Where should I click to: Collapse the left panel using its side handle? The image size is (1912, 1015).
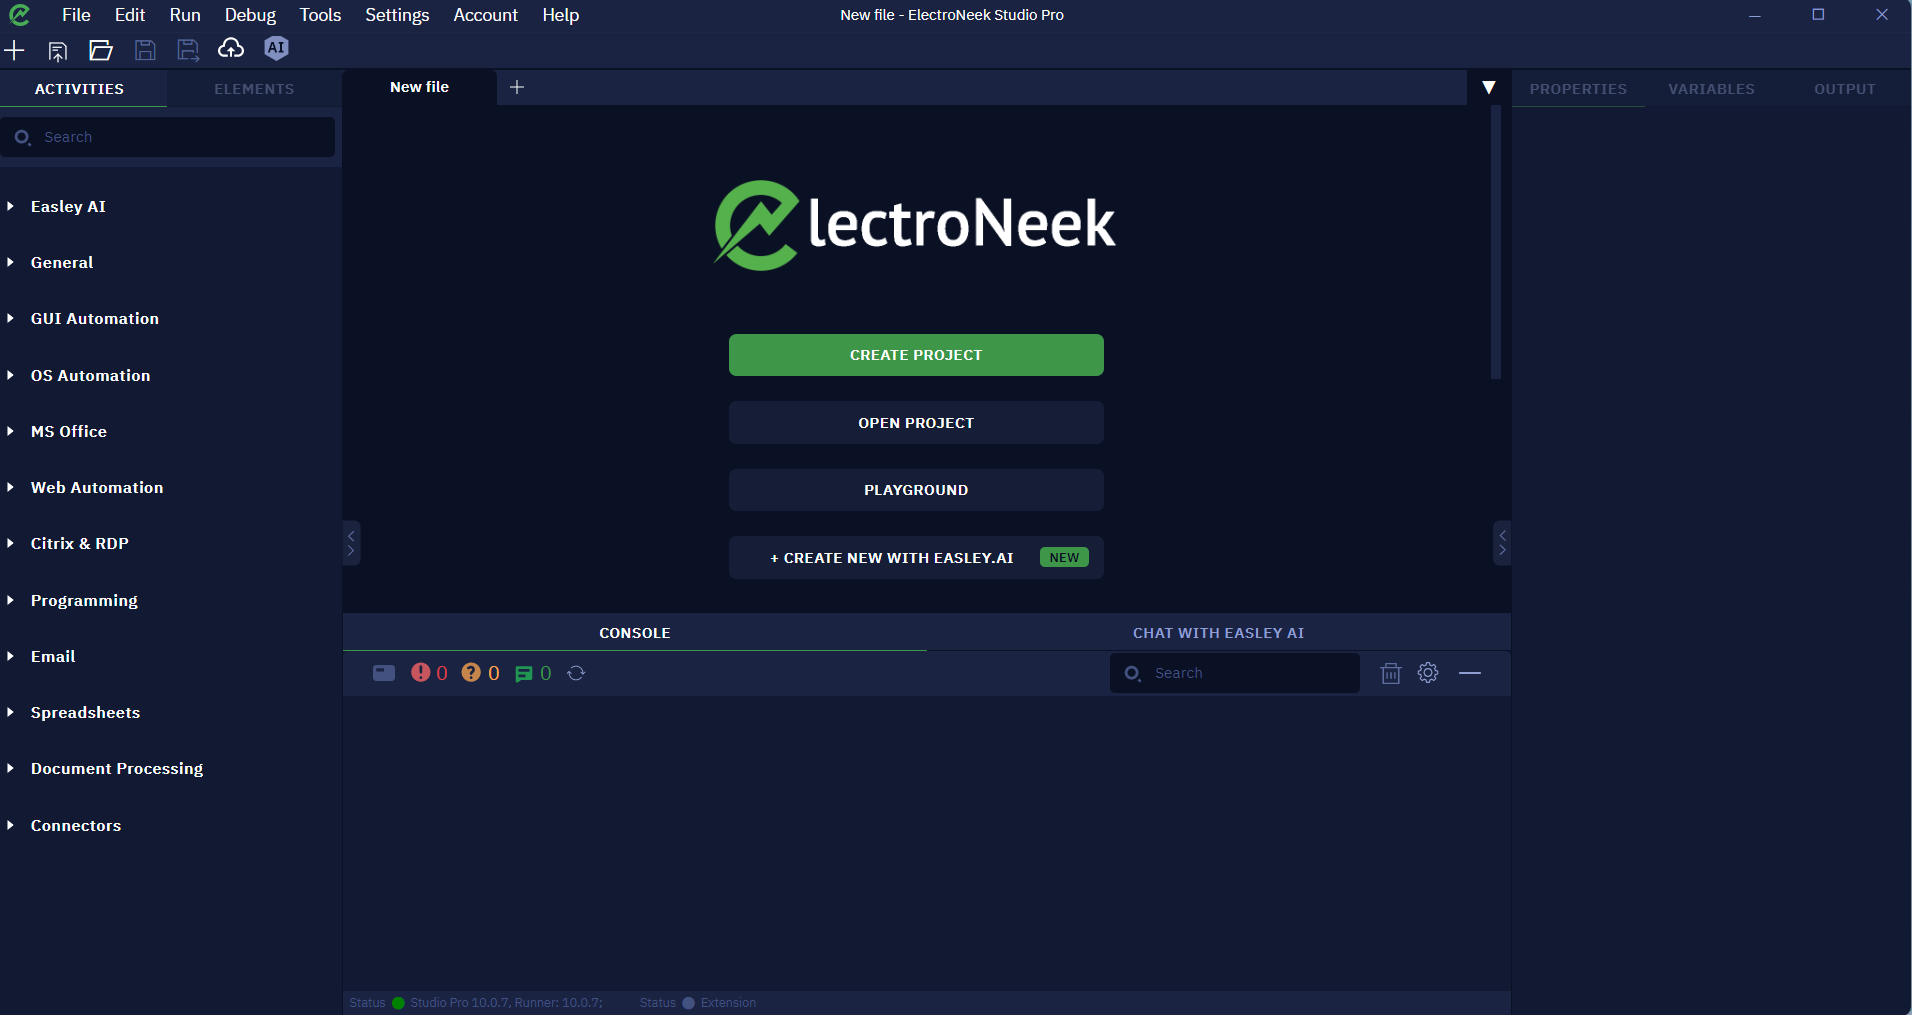pyautogui.click(x=351, y=543)
